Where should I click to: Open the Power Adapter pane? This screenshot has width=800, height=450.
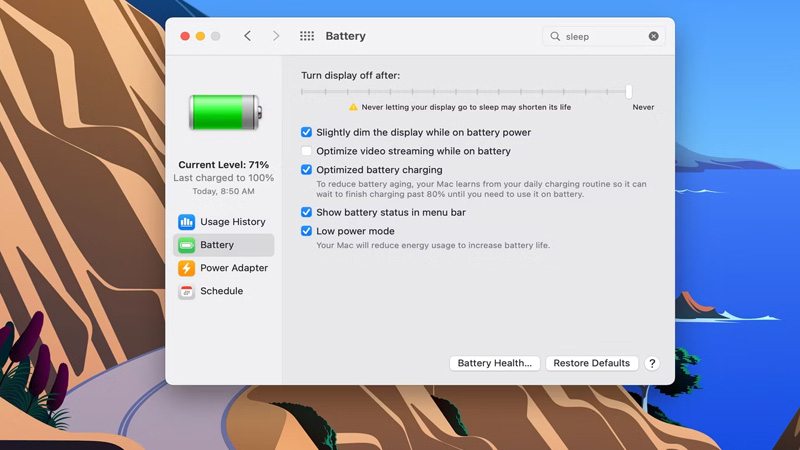(233, 268)
